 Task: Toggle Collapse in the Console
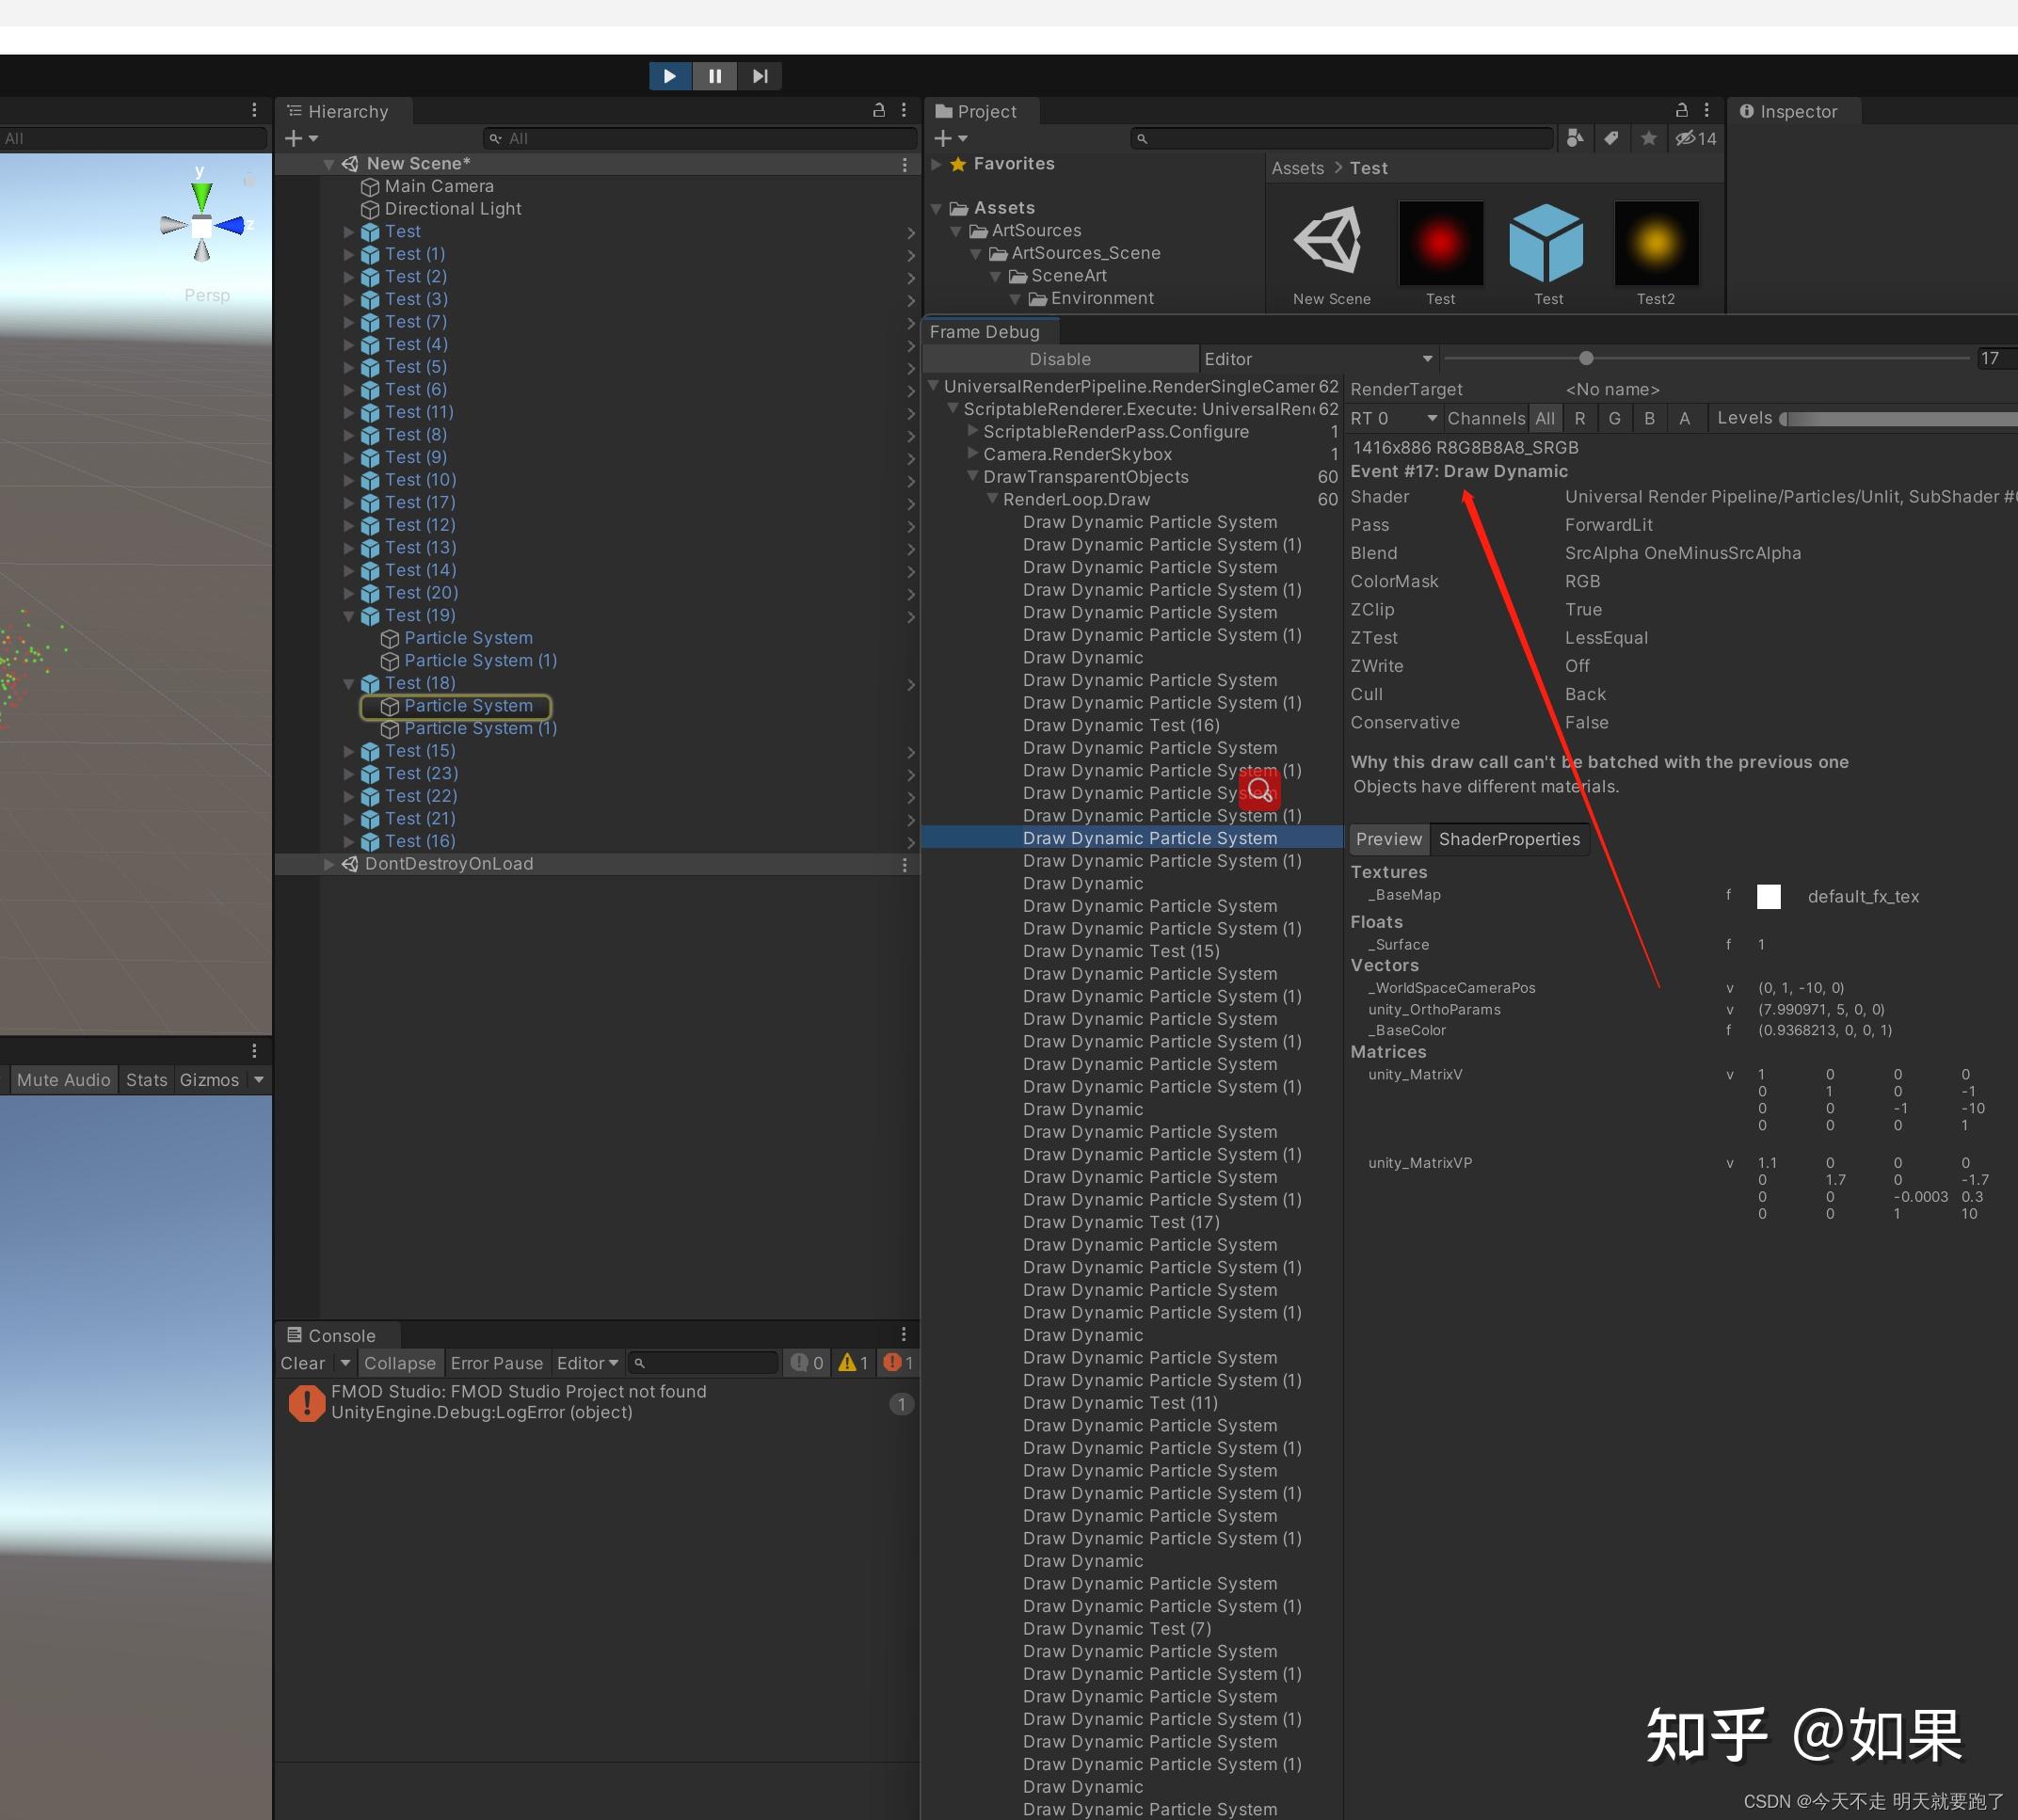tap(400, 1363)
